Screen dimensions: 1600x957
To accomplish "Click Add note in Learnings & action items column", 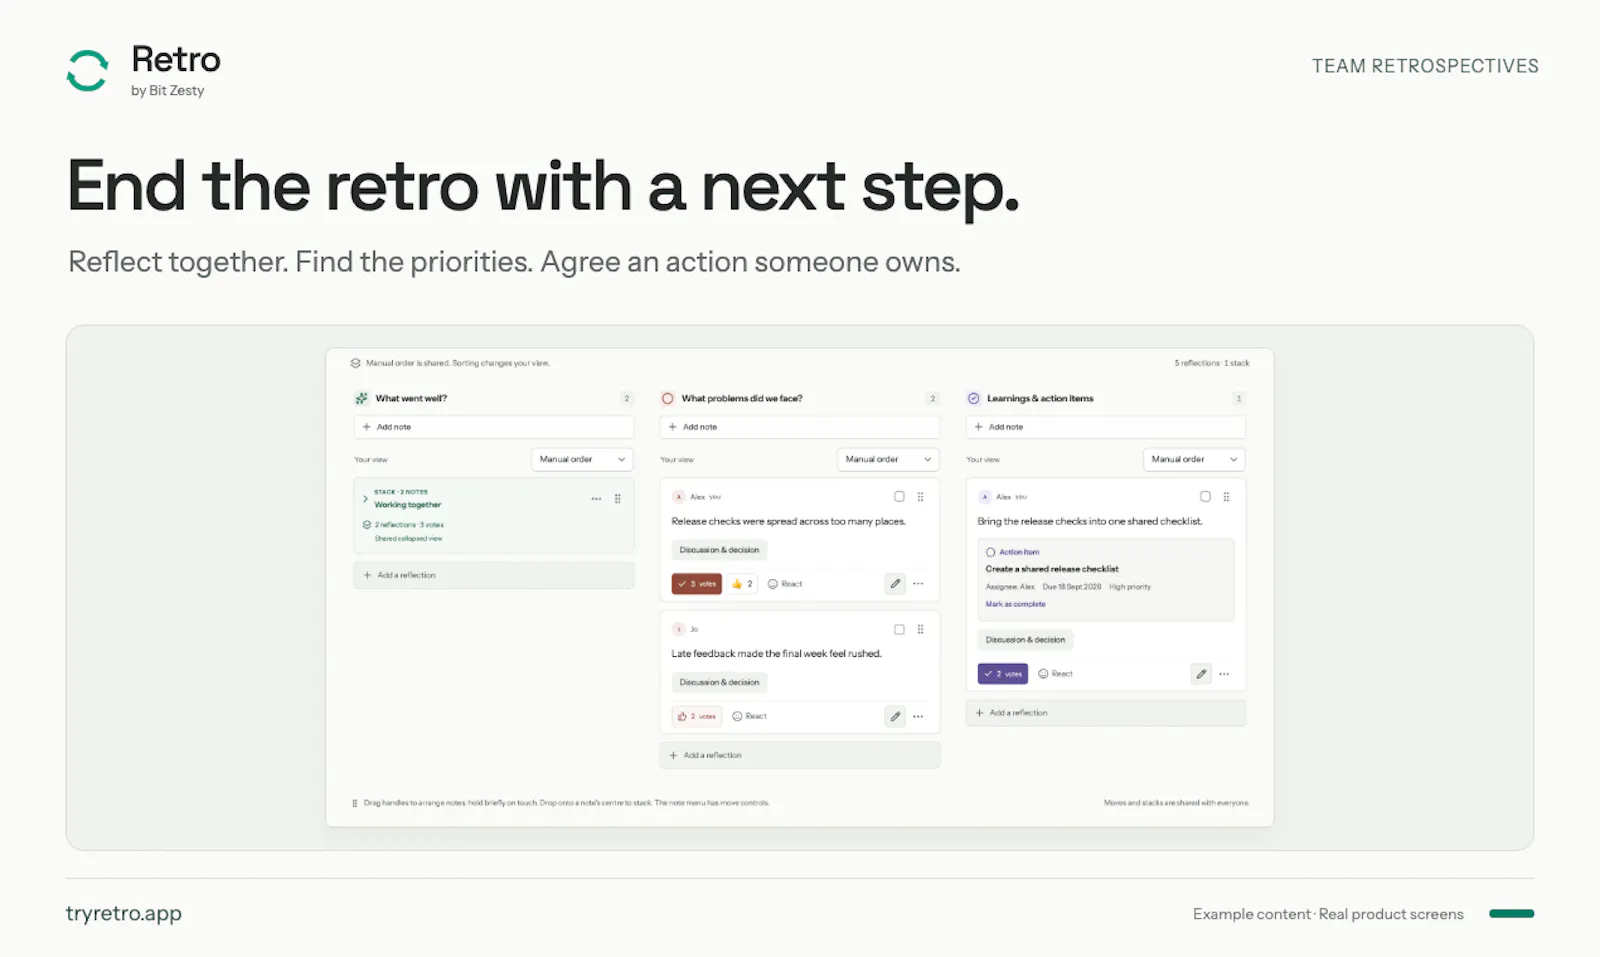I will [1106, 427].
